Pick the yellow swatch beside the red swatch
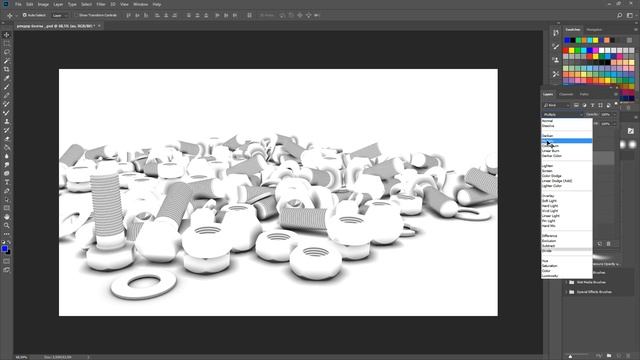The width and height of the screenshot is (640, 360). tap(571, 51)
